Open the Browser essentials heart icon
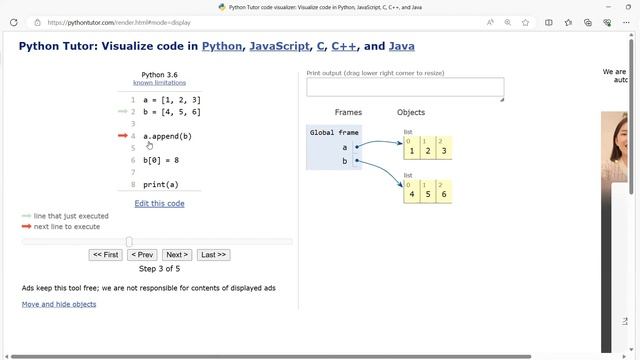This screenshot has height=360, width=640. coord(607,22)
